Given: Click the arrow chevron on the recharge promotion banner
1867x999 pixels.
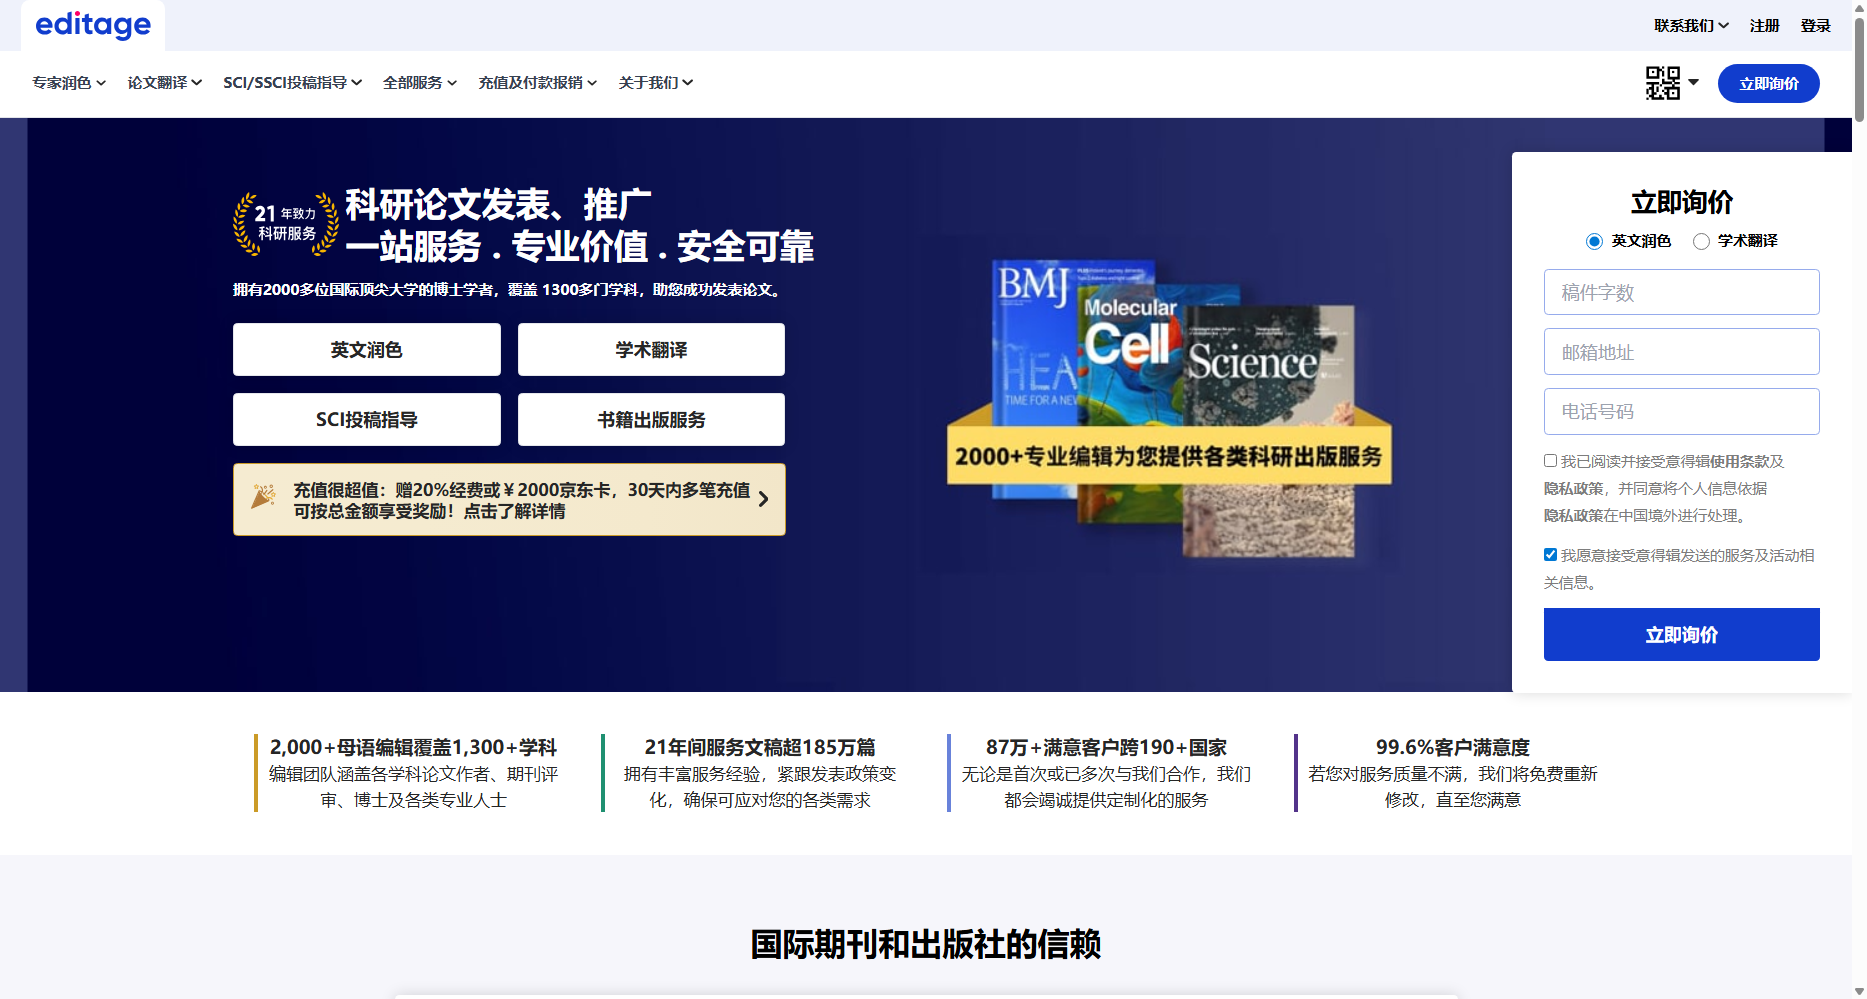Looking at the screenshot, I should (764, 499).
